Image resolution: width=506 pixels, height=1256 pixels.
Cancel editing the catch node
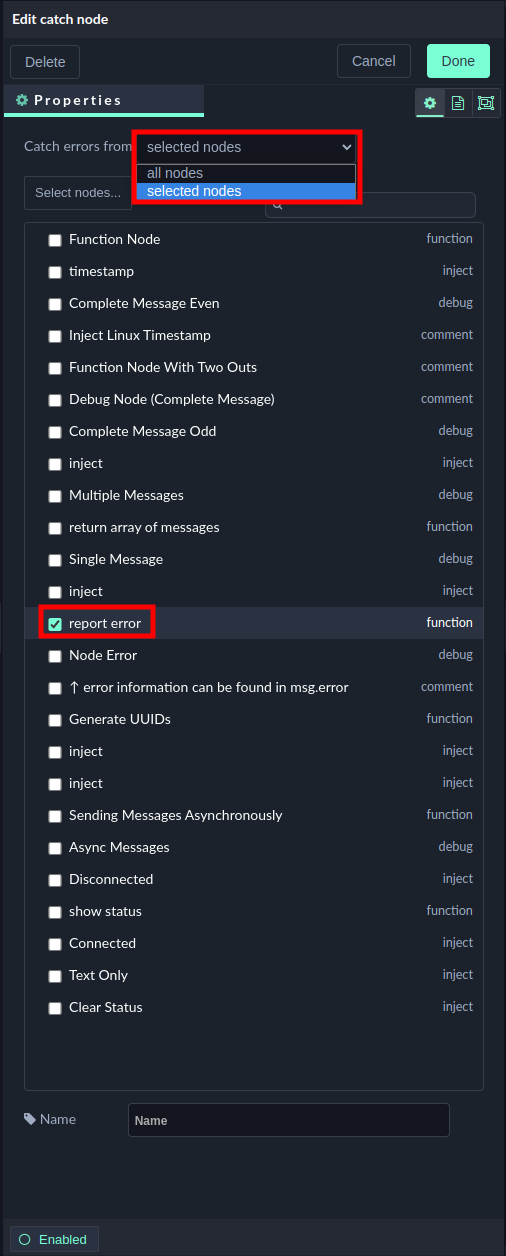pyautogui.click(x=374, y=61)
